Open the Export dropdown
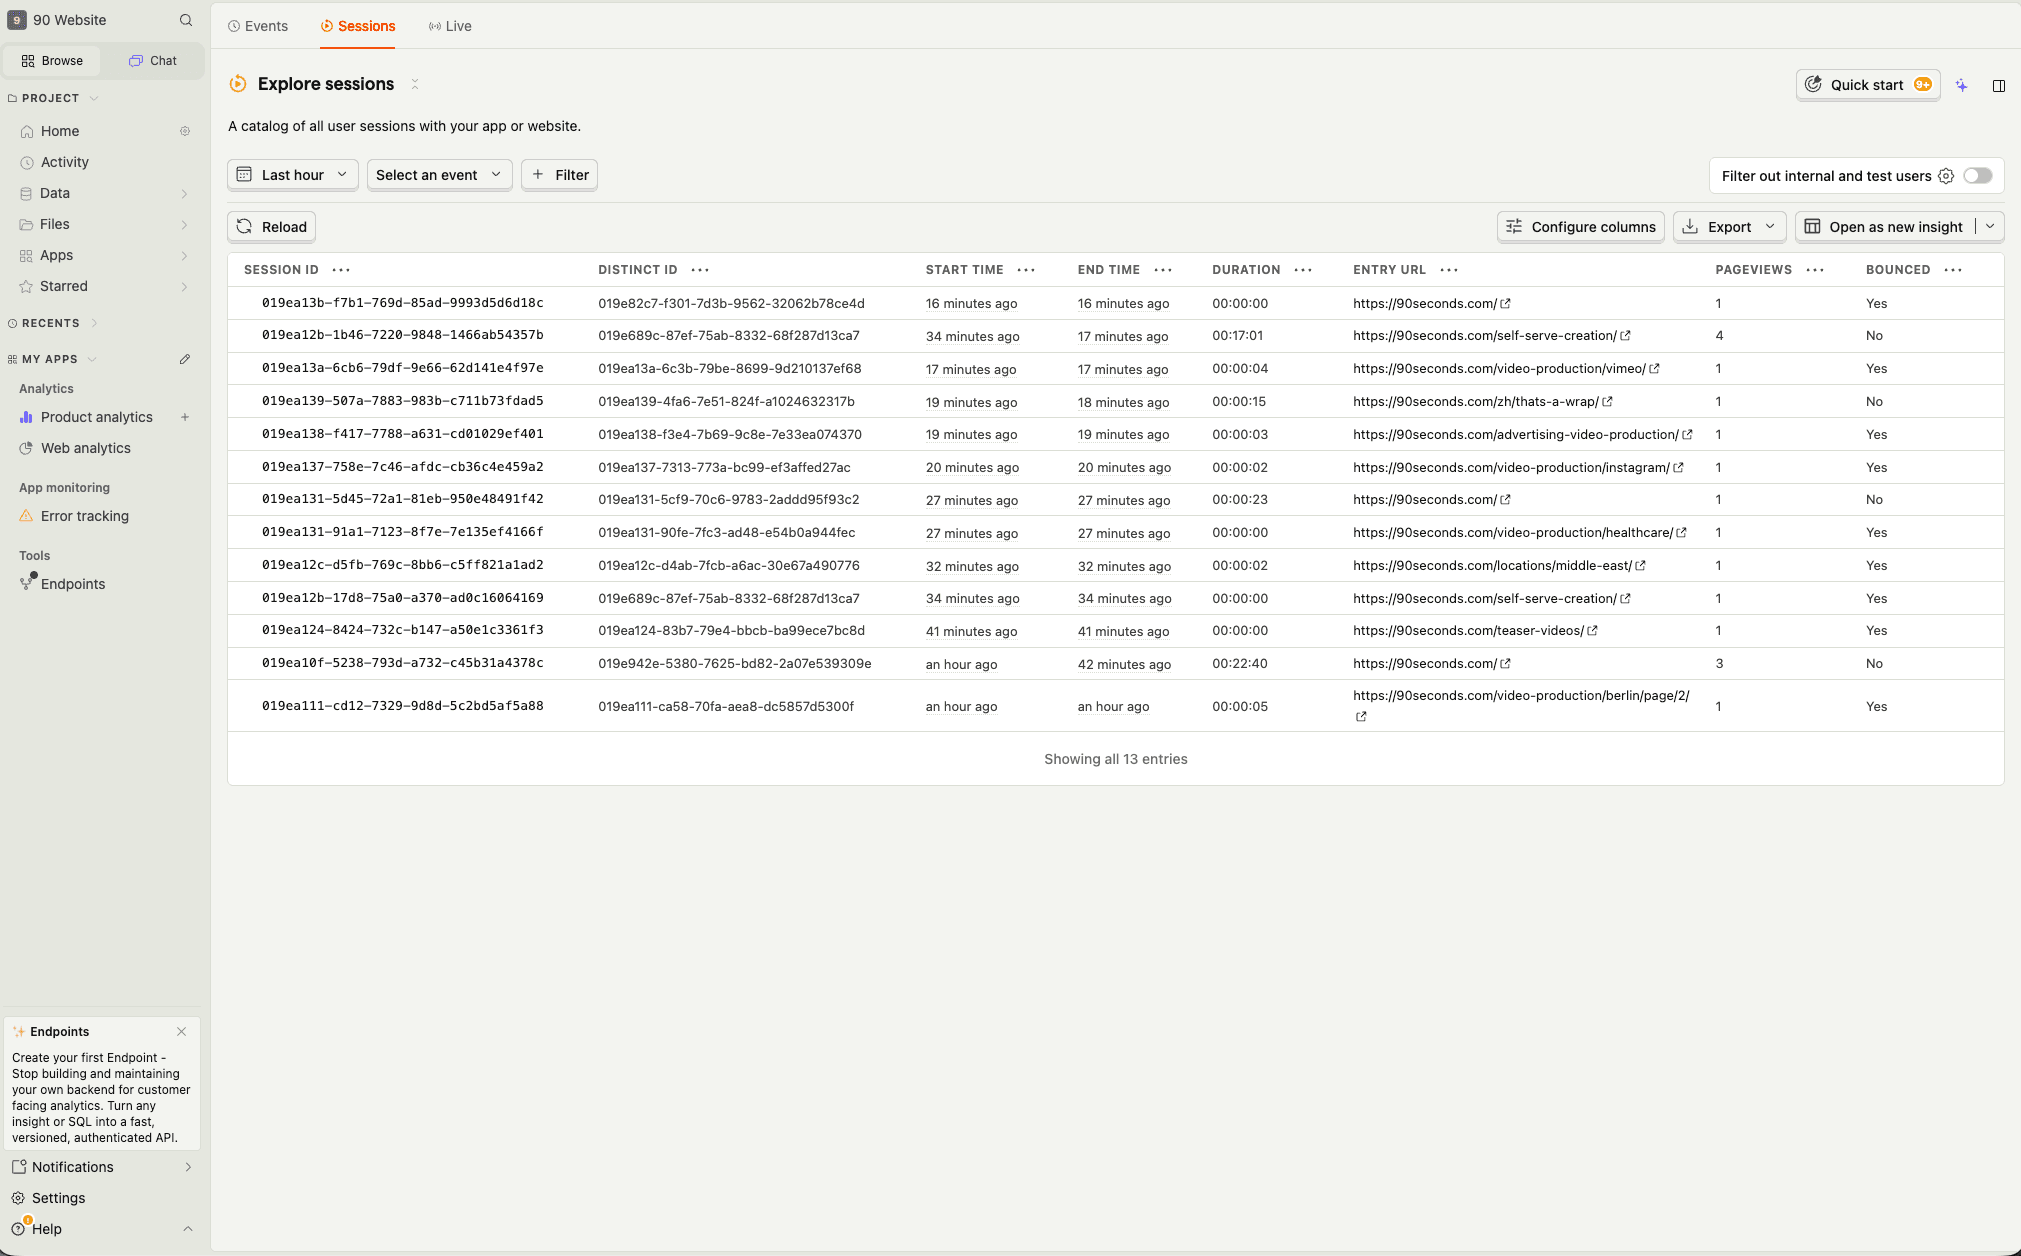The height and width of the screenshot is (1256, 2021). pyautogui.click(x=1729, y=227)
